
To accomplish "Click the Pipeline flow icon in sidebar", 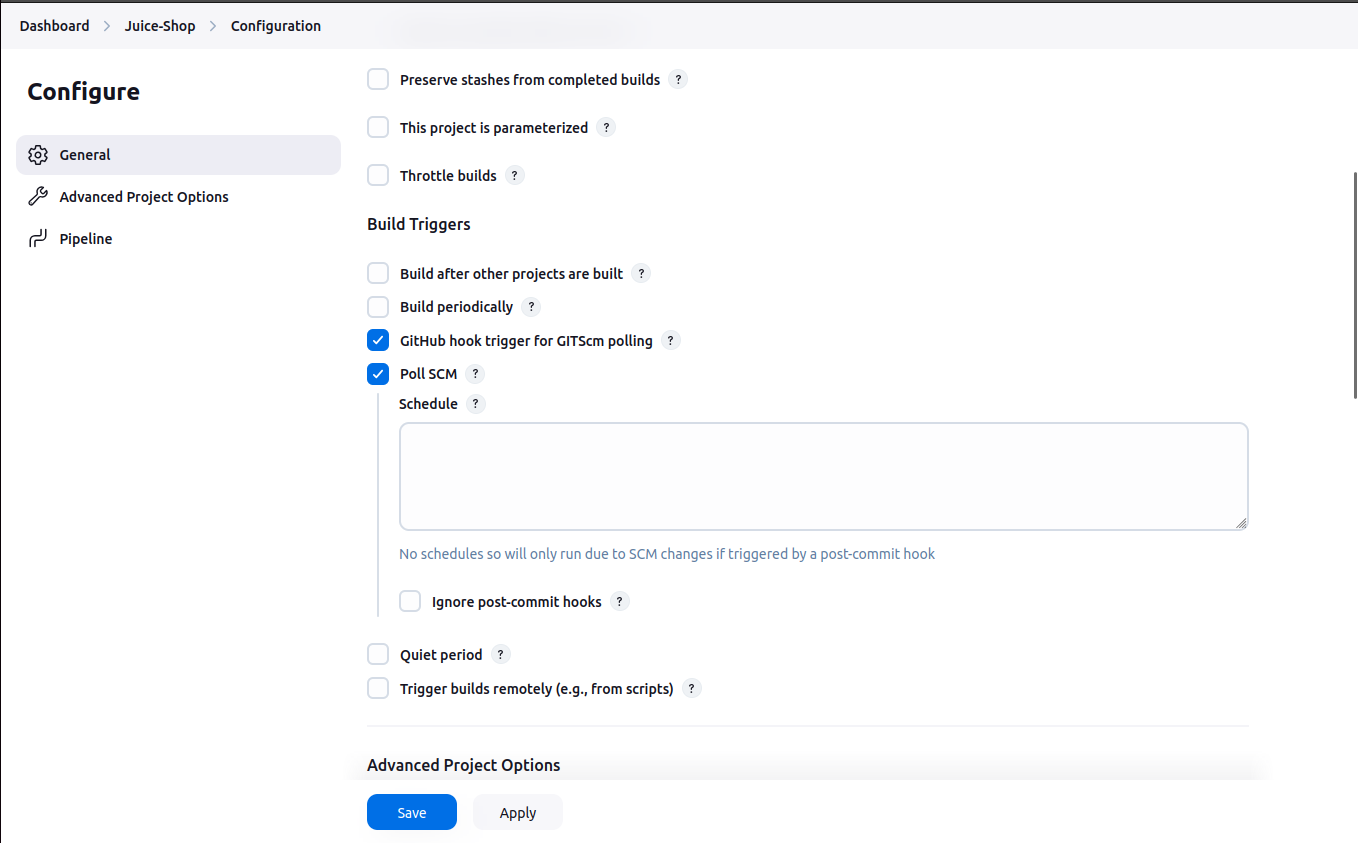I will coord(38,239).
